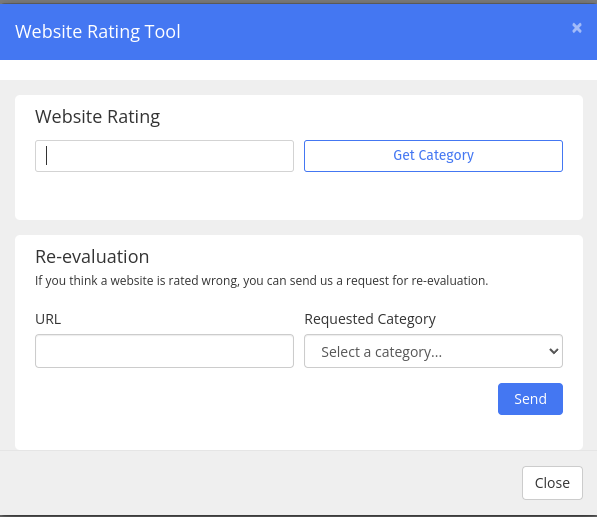The image size is (597, 517).
Task: Click the Requested Category label
Action: coord(370,319)
